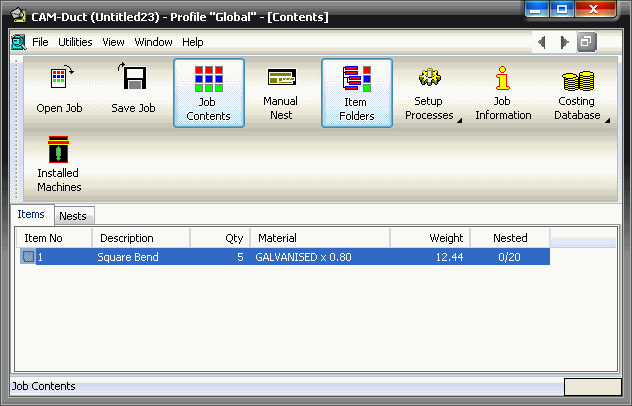Click the 0/20 nested value

(x=509, y=257)
